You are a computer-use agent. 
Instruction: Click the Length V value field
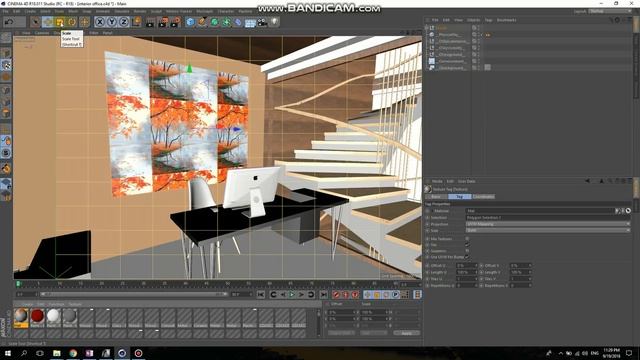tap(520, 272)
